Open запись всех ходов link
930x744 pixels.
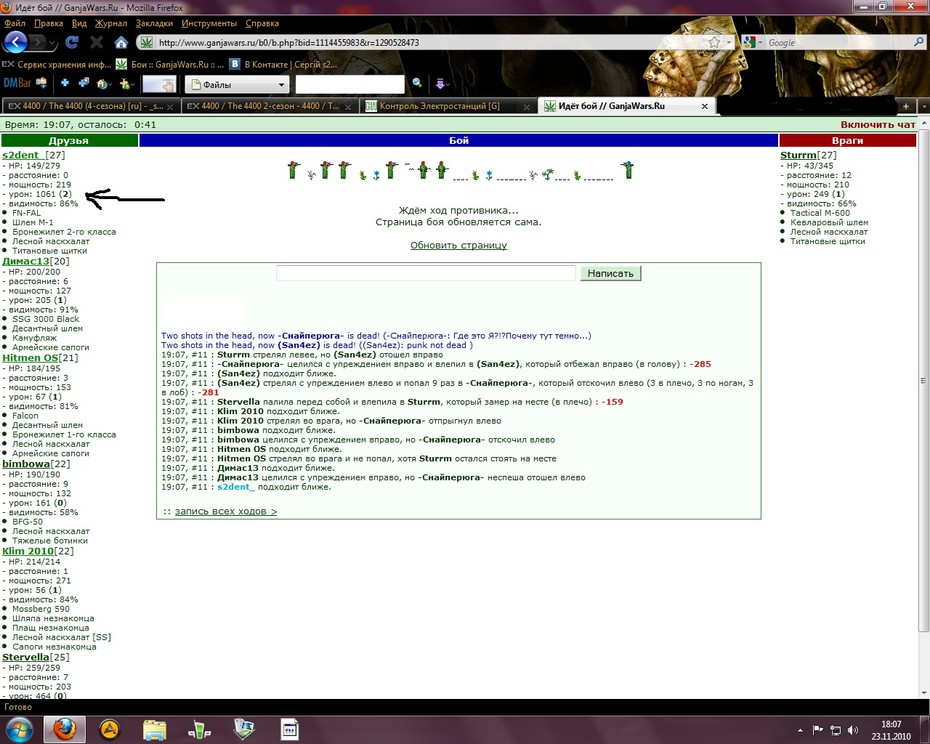225,511
